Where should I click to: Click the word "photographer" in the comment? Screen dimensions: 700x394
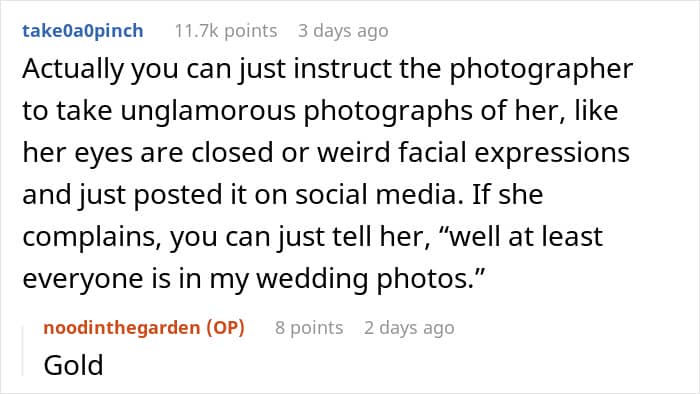click(x=541, y=70)
